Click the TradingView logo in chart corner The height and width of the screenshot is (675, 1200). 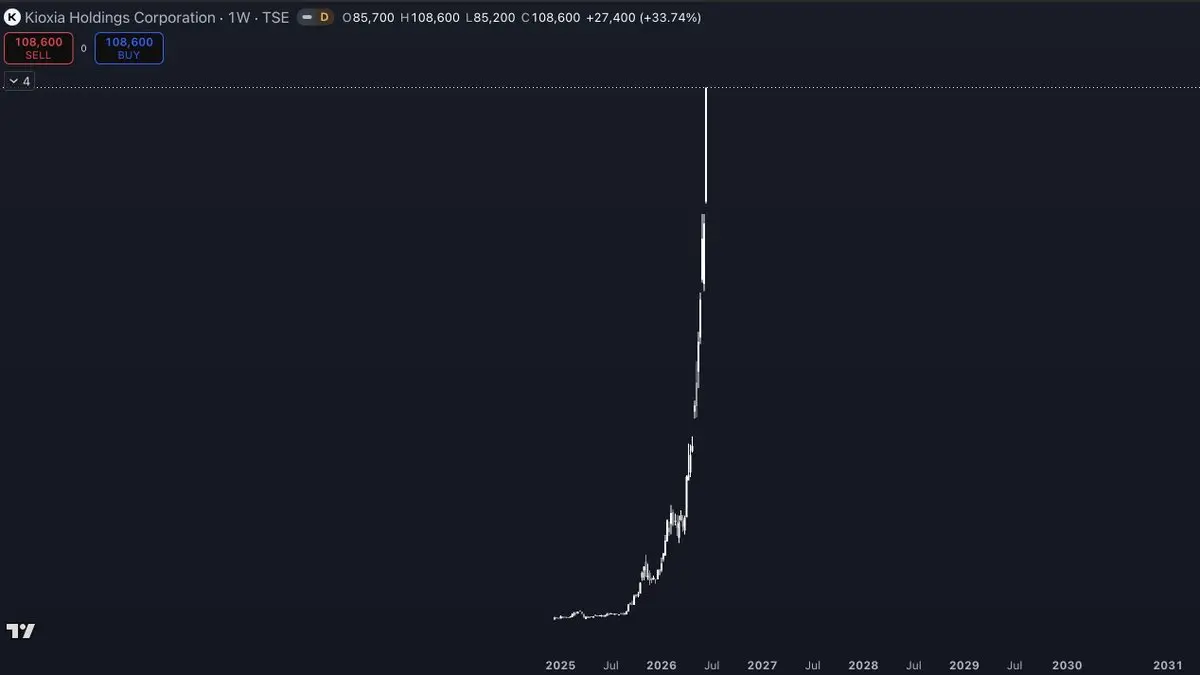(20, 631)
